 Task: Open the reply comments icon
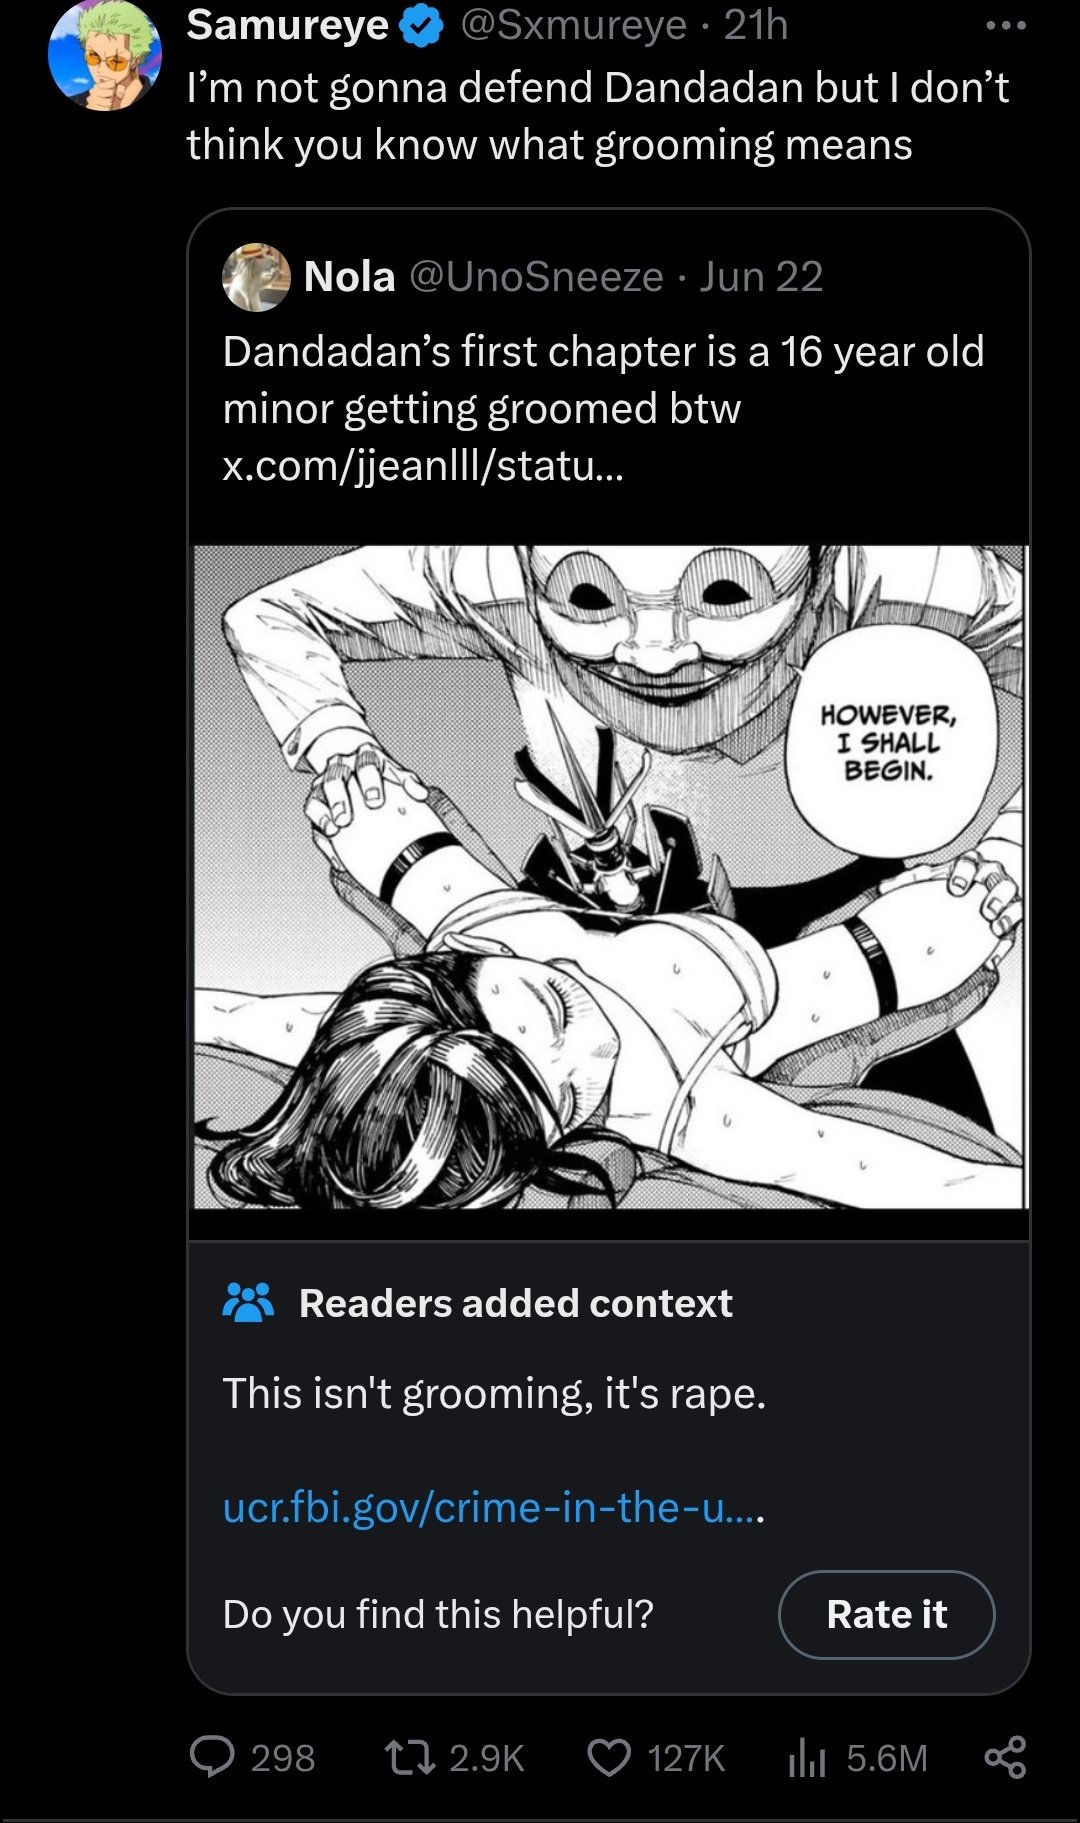coord(212,1757)
